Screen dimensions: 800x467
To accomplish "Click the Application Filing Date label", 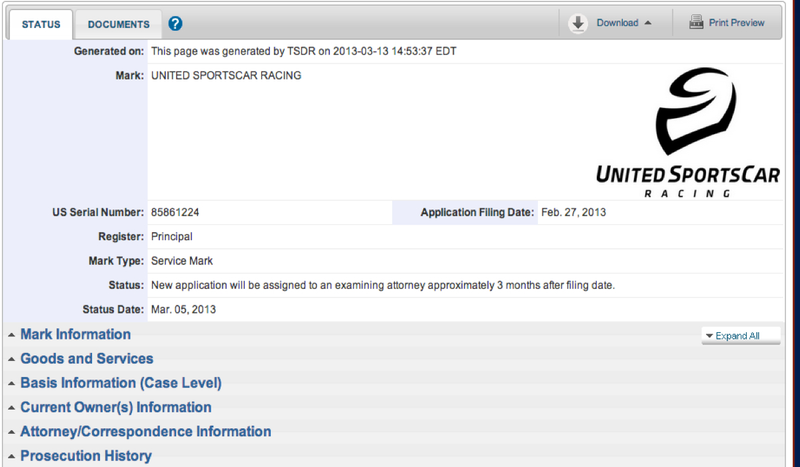I will click(477, 212).
